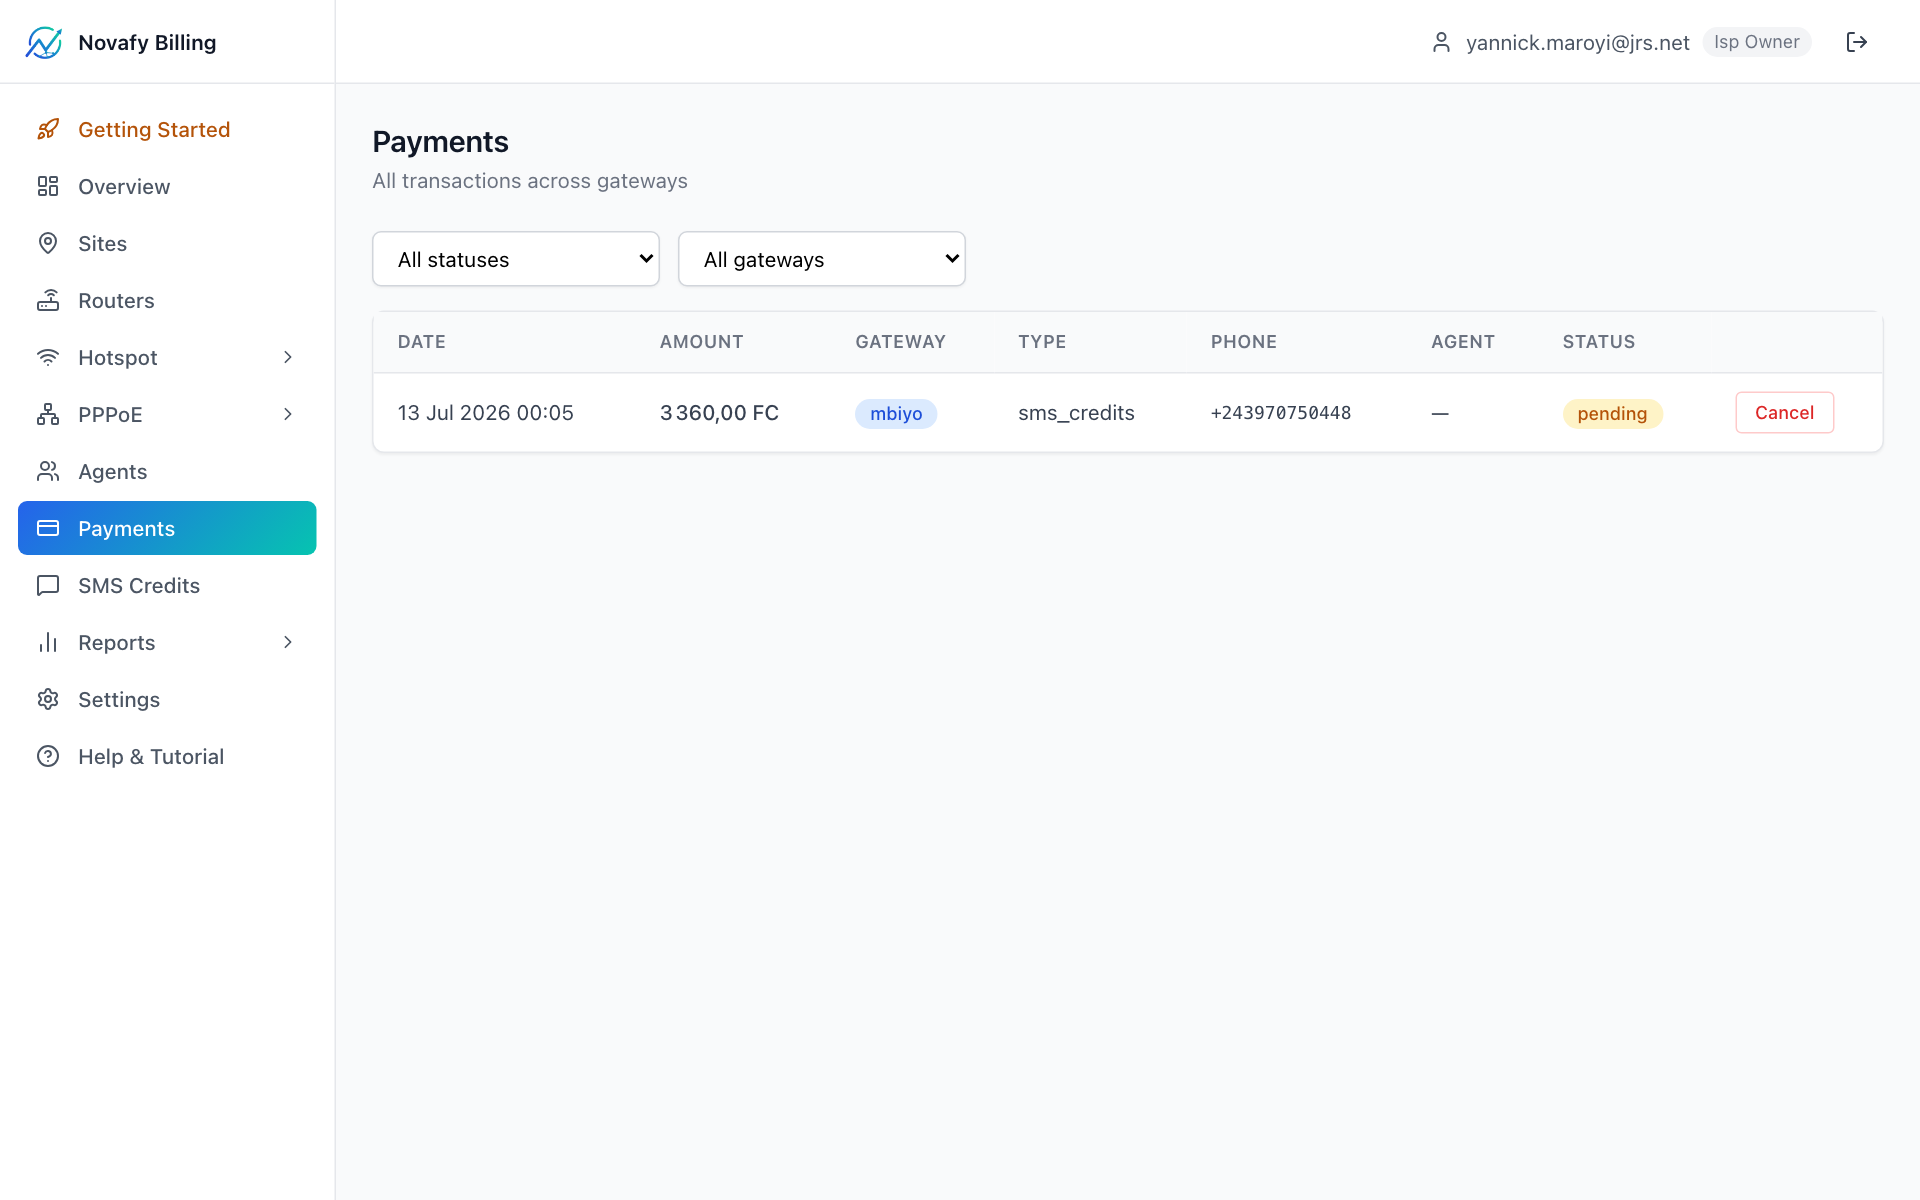Open Help & Tutorial
1920x1200 pixels.
(x=167, y=756)
